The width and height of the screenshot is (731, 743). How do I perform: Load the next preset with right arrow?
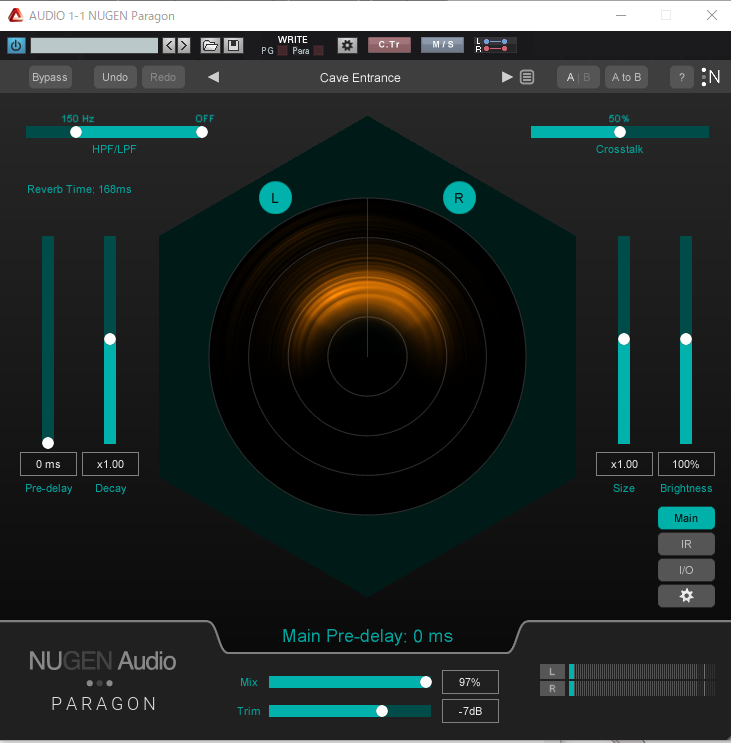(x=507, y=77)
